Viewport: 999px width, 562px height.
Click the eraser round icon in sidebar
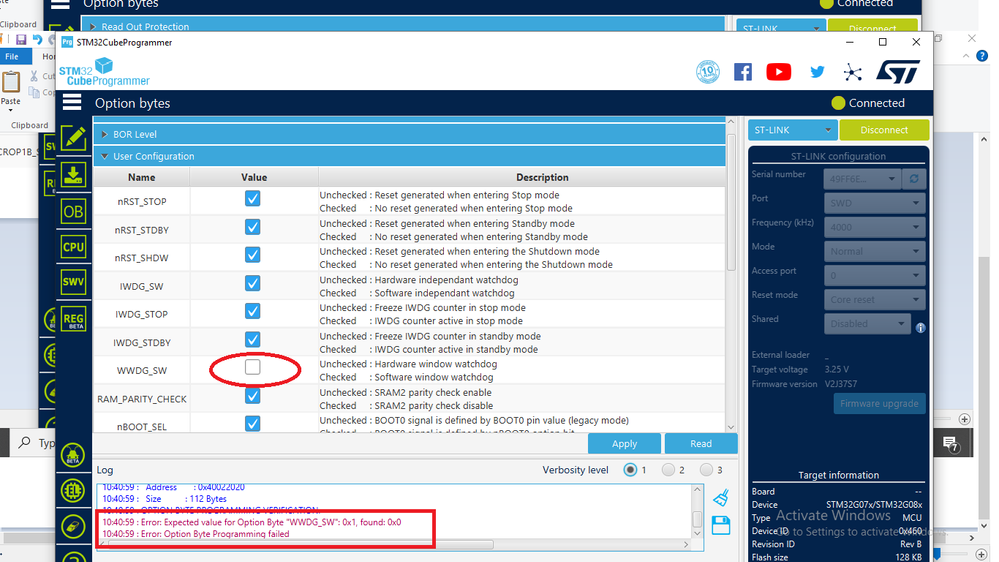[73, 526]
